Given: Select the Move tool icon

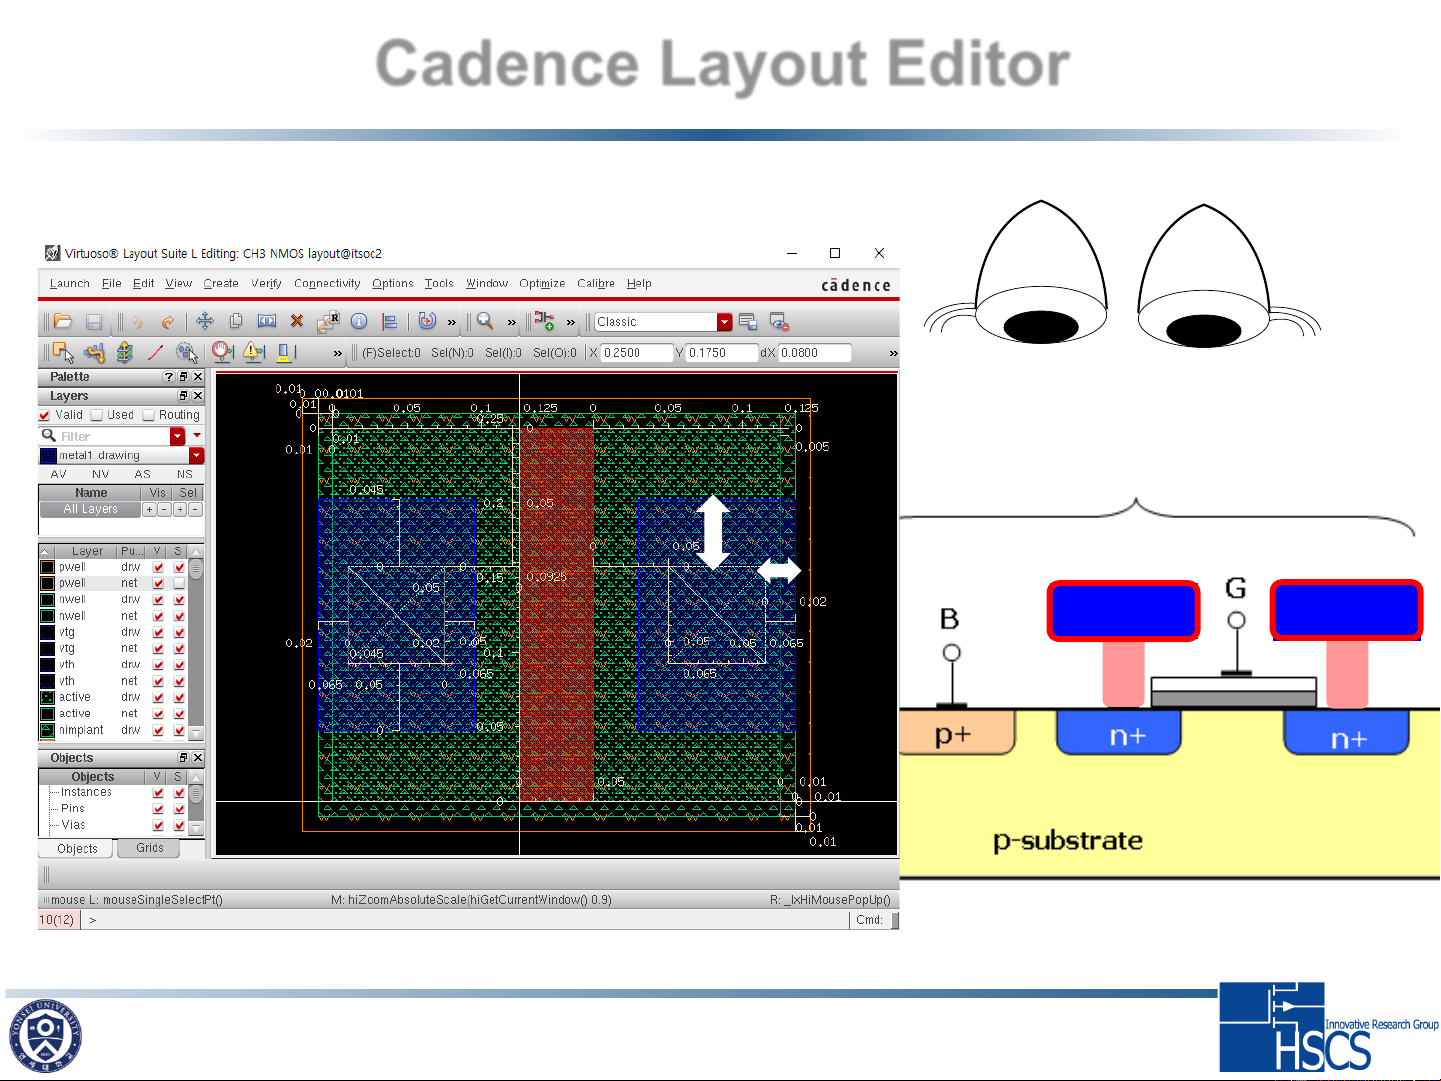Looking at the screenshot, I should [x=205, y=321].
